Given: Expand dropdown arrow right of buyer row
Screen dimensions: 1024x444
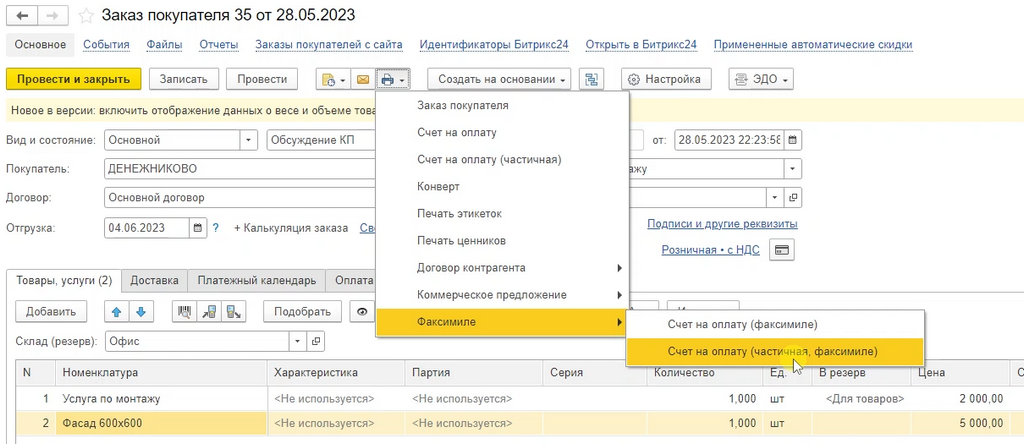Looking at the screenshot, I should [793, 169].
